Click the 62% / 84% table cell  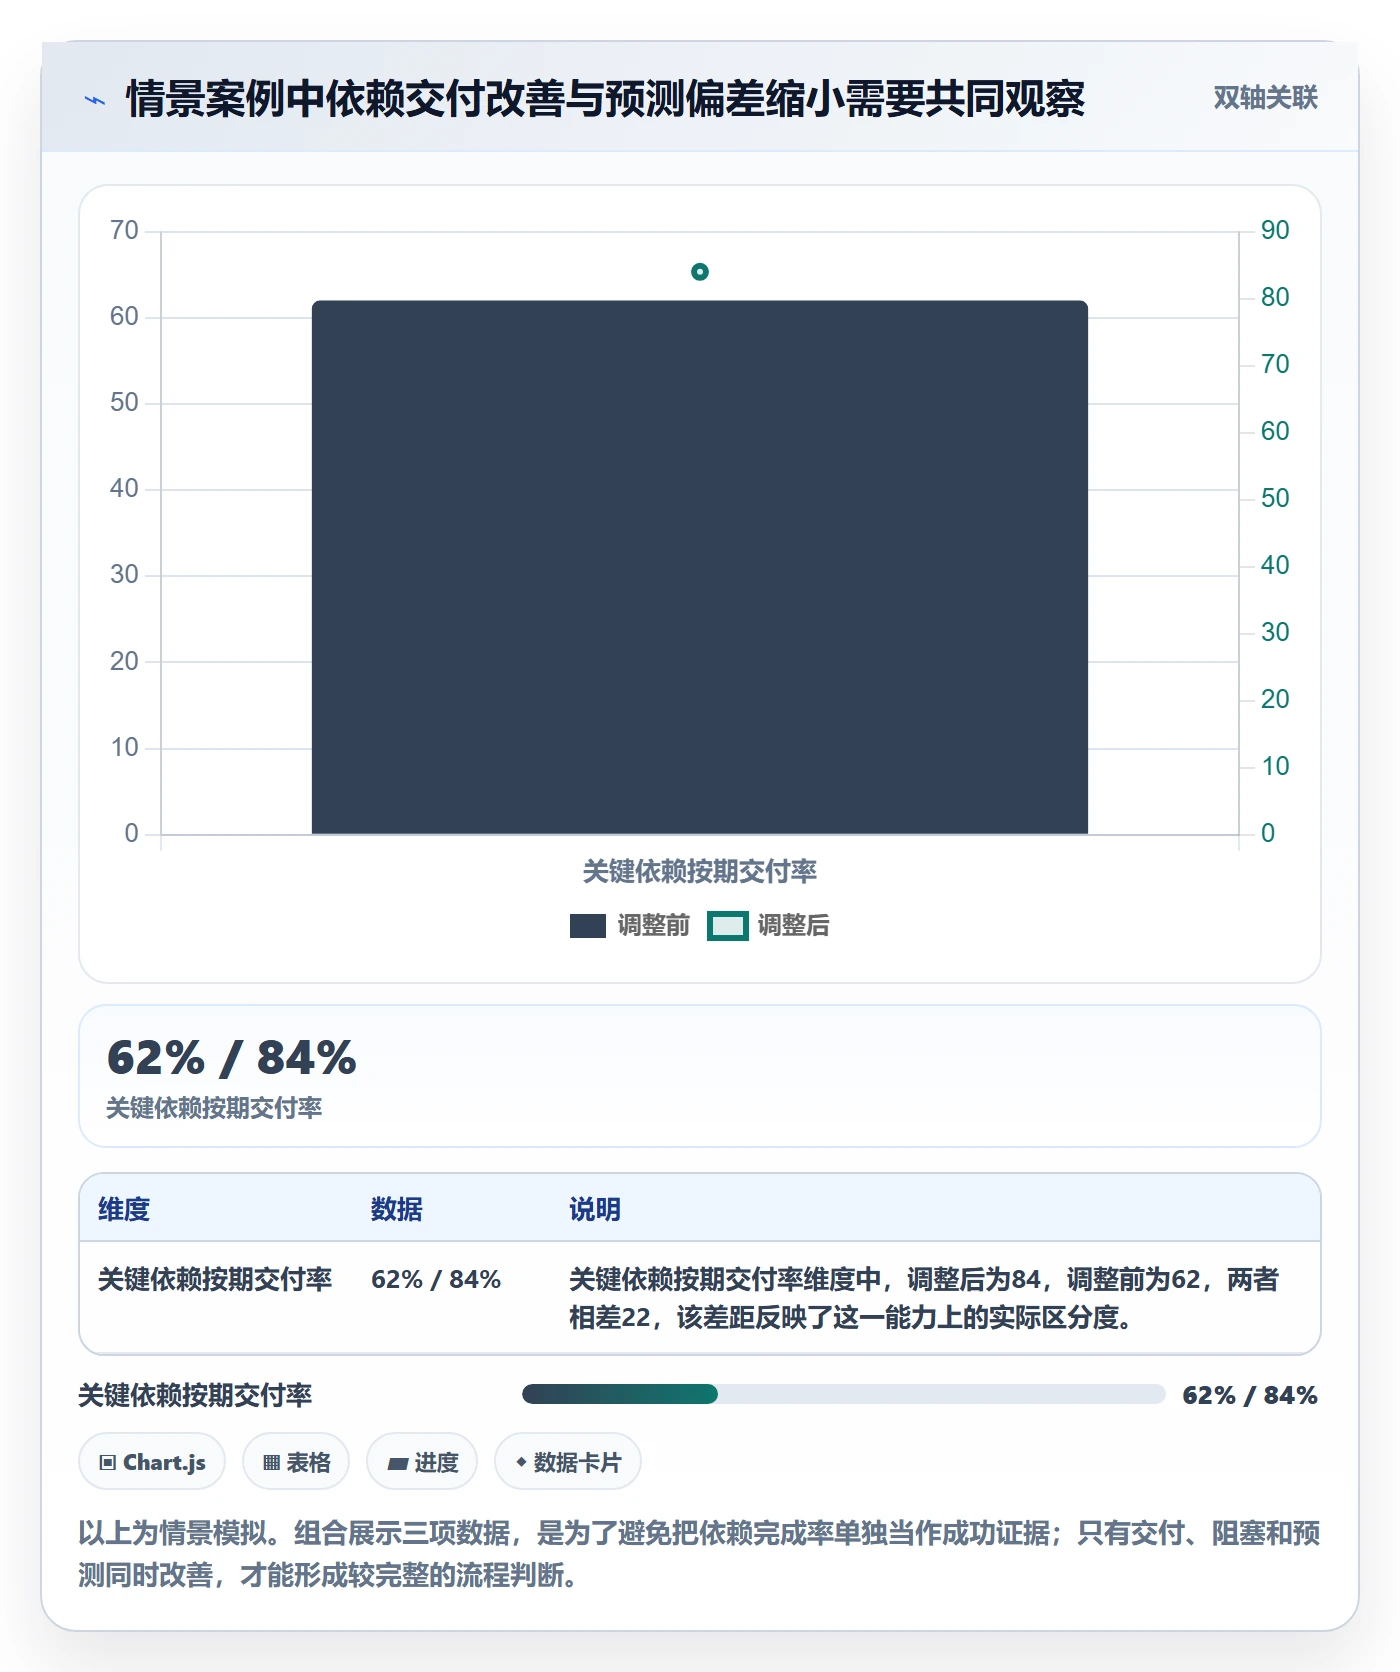tap(436, 1279)
